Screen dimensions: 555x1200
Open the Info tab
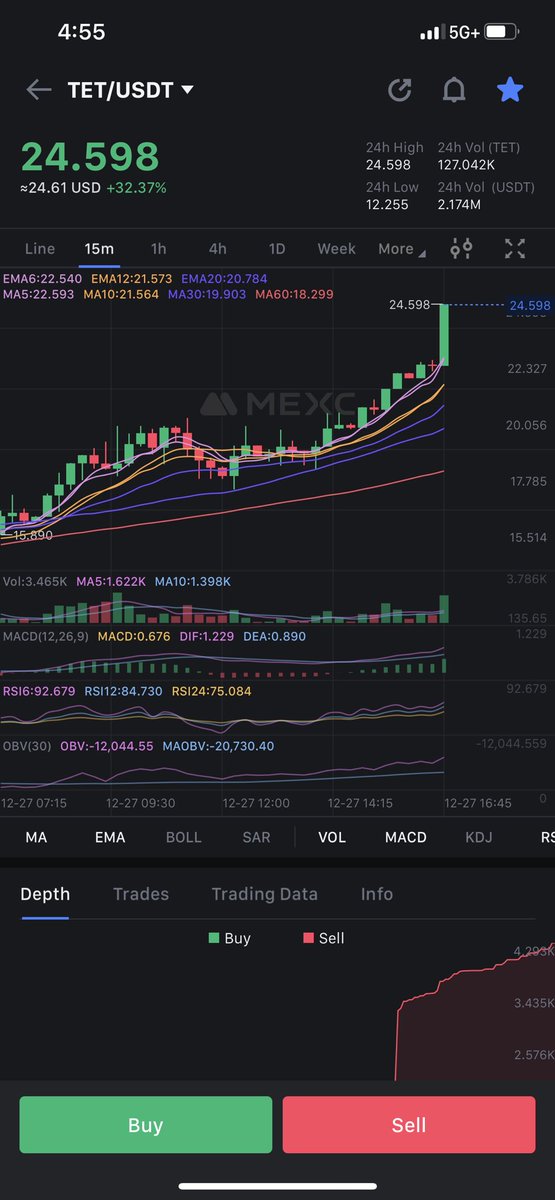[377, 894]
